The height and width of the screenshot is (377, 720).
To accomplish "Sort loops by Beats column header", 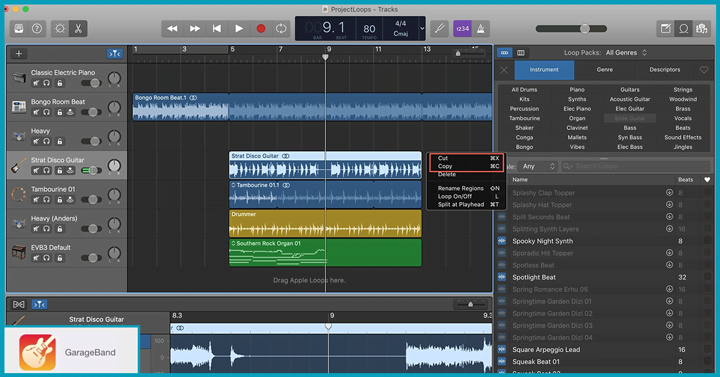I will point(686,180).
